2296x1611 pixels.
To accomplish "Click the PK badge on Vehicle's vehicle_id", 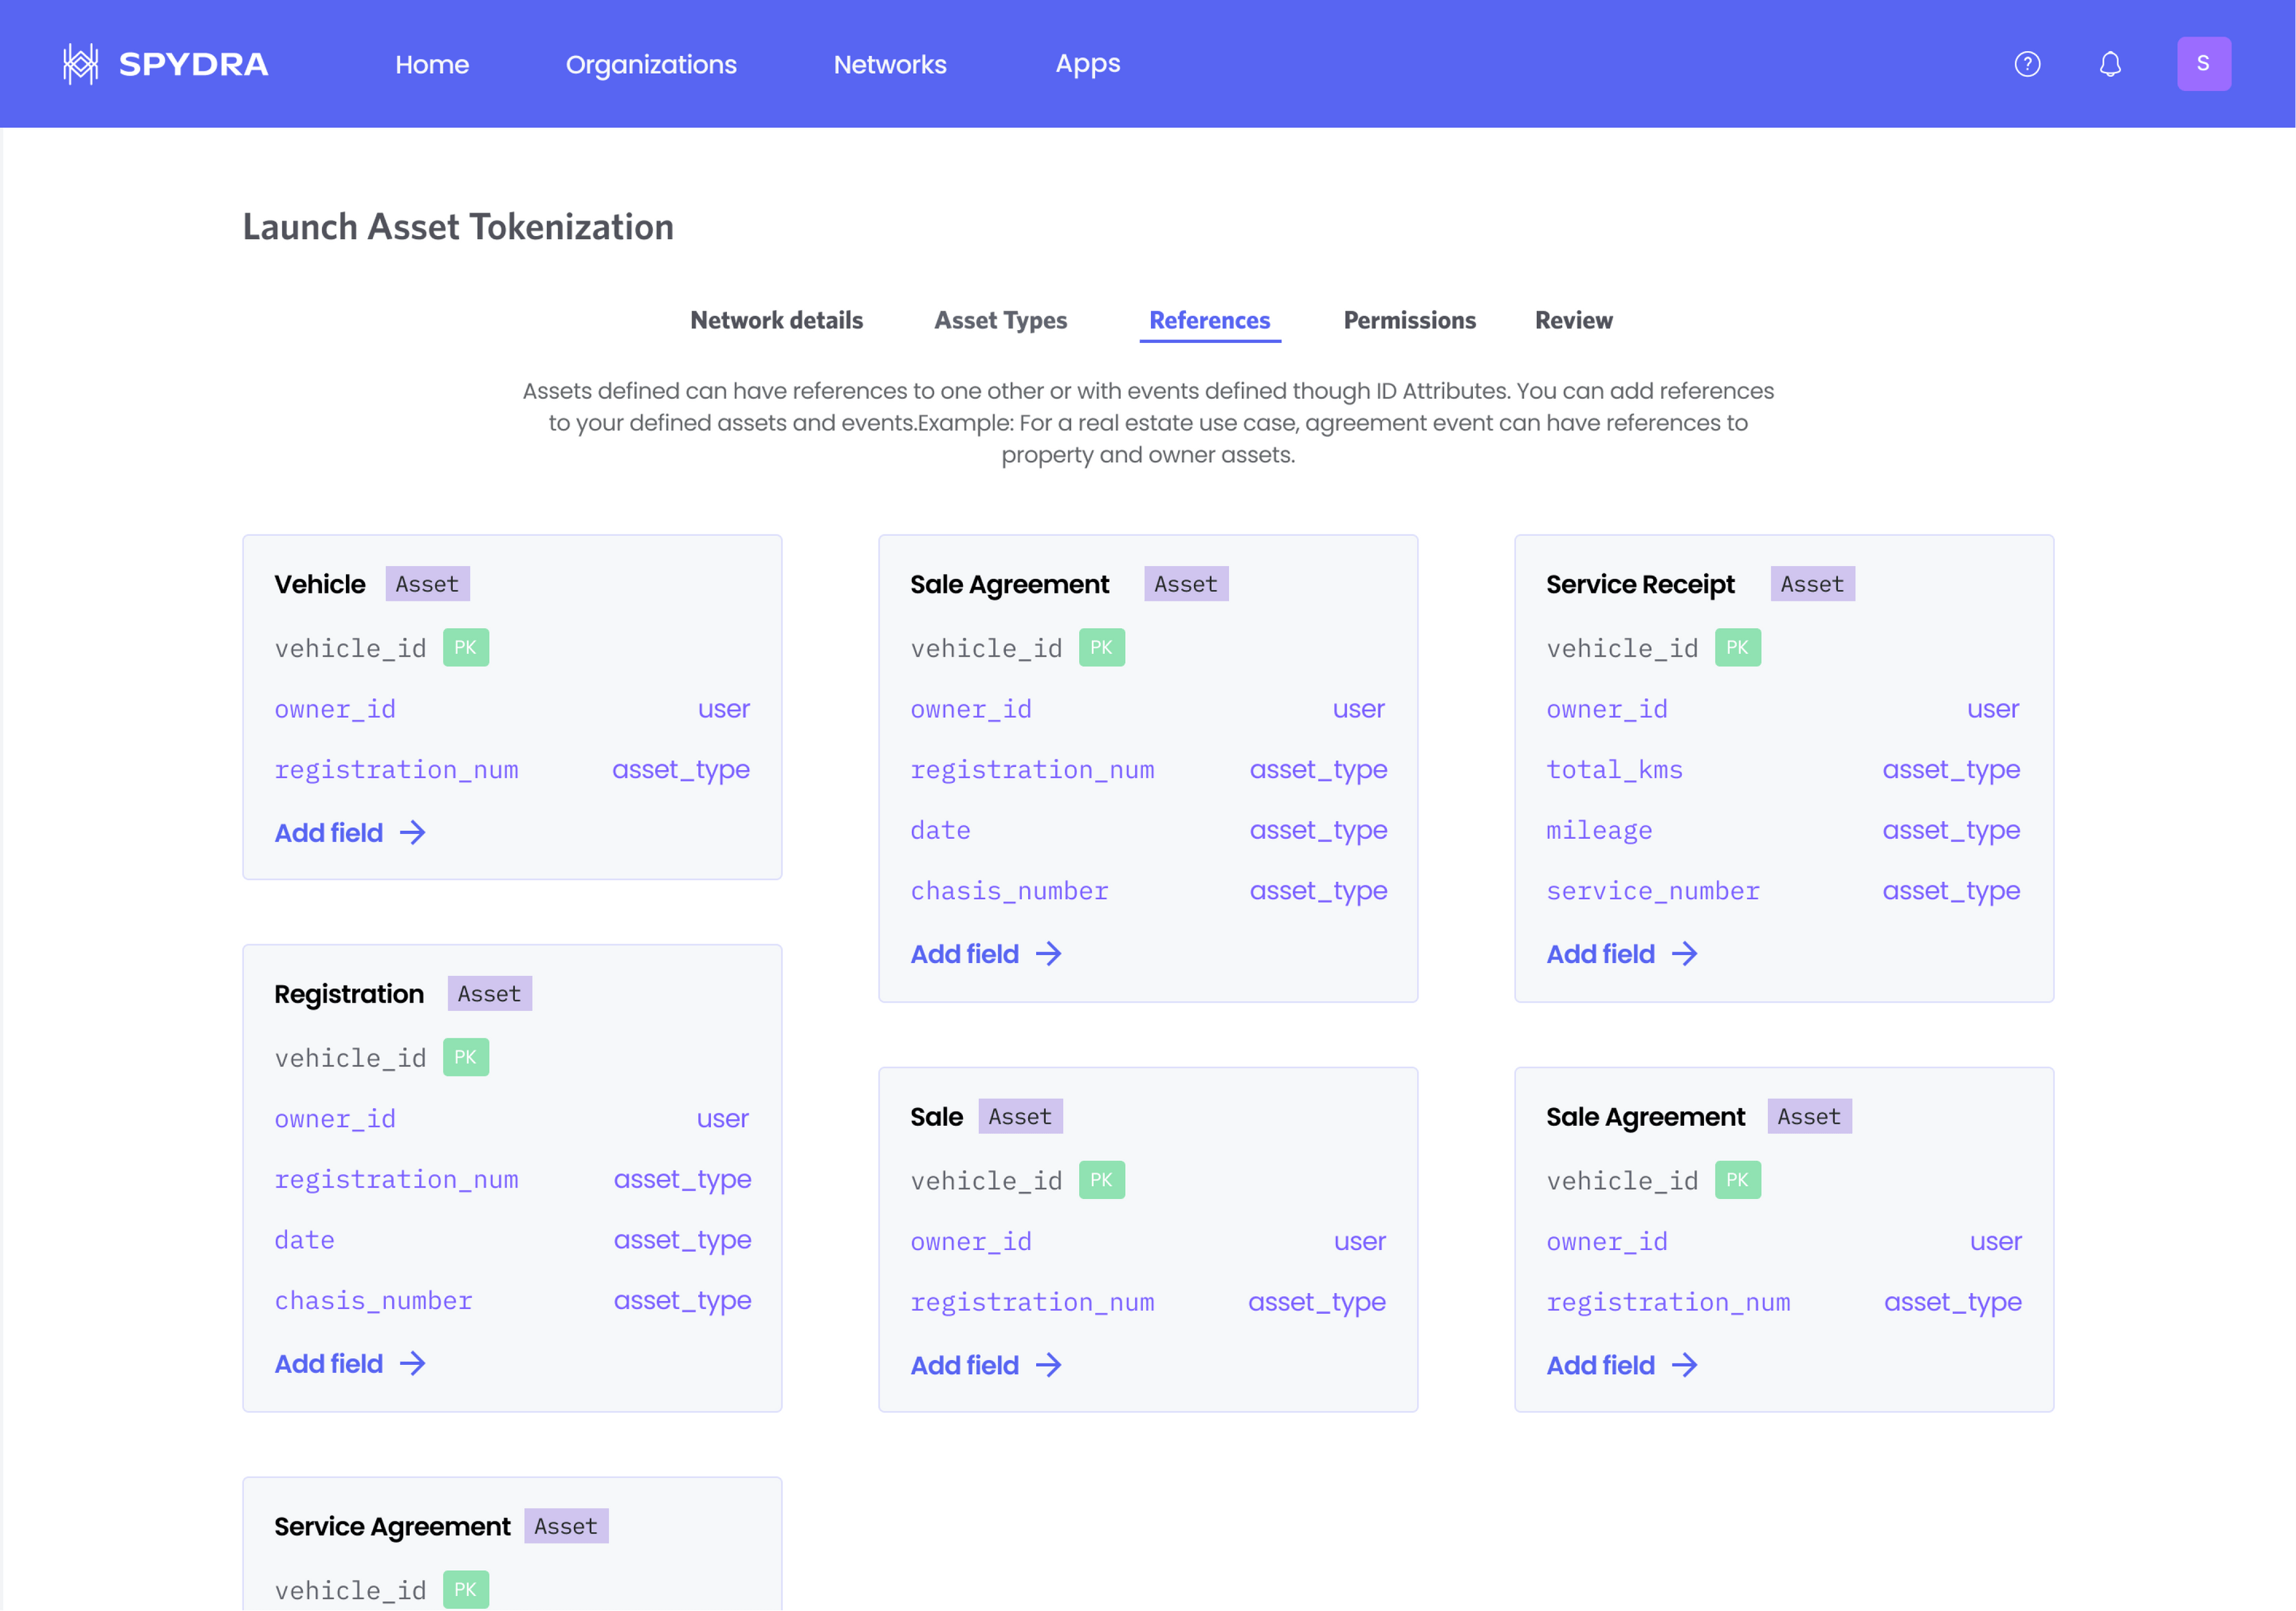I will pyautogui.click(x=465, y=647).
